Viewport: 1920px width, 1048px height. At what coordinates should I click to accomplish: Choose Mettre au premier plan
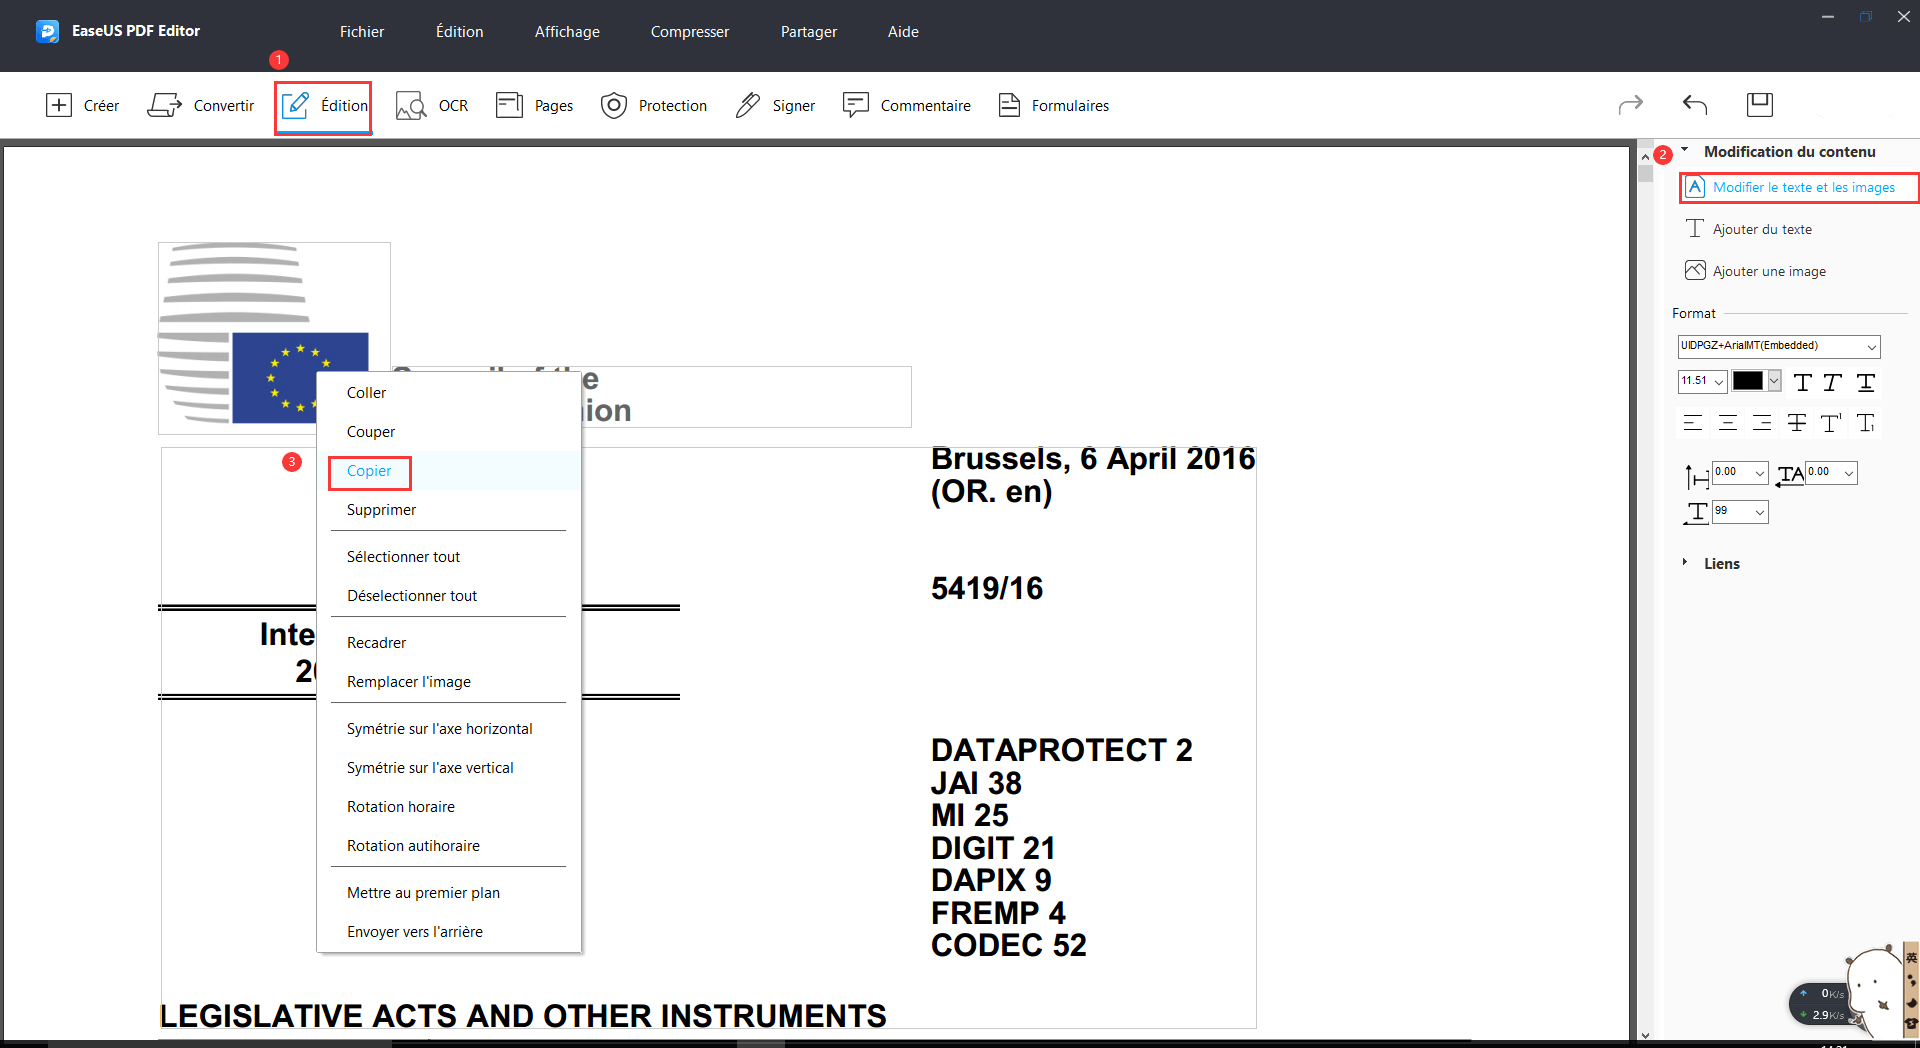449,893
